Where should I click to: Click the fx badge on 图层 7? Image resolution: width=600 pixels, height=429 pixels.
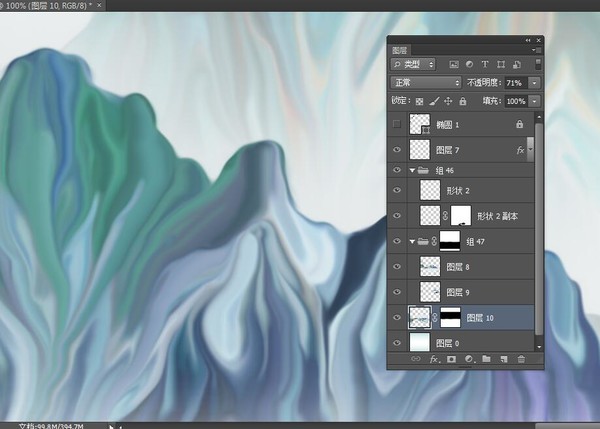click(x=520, y=150)
